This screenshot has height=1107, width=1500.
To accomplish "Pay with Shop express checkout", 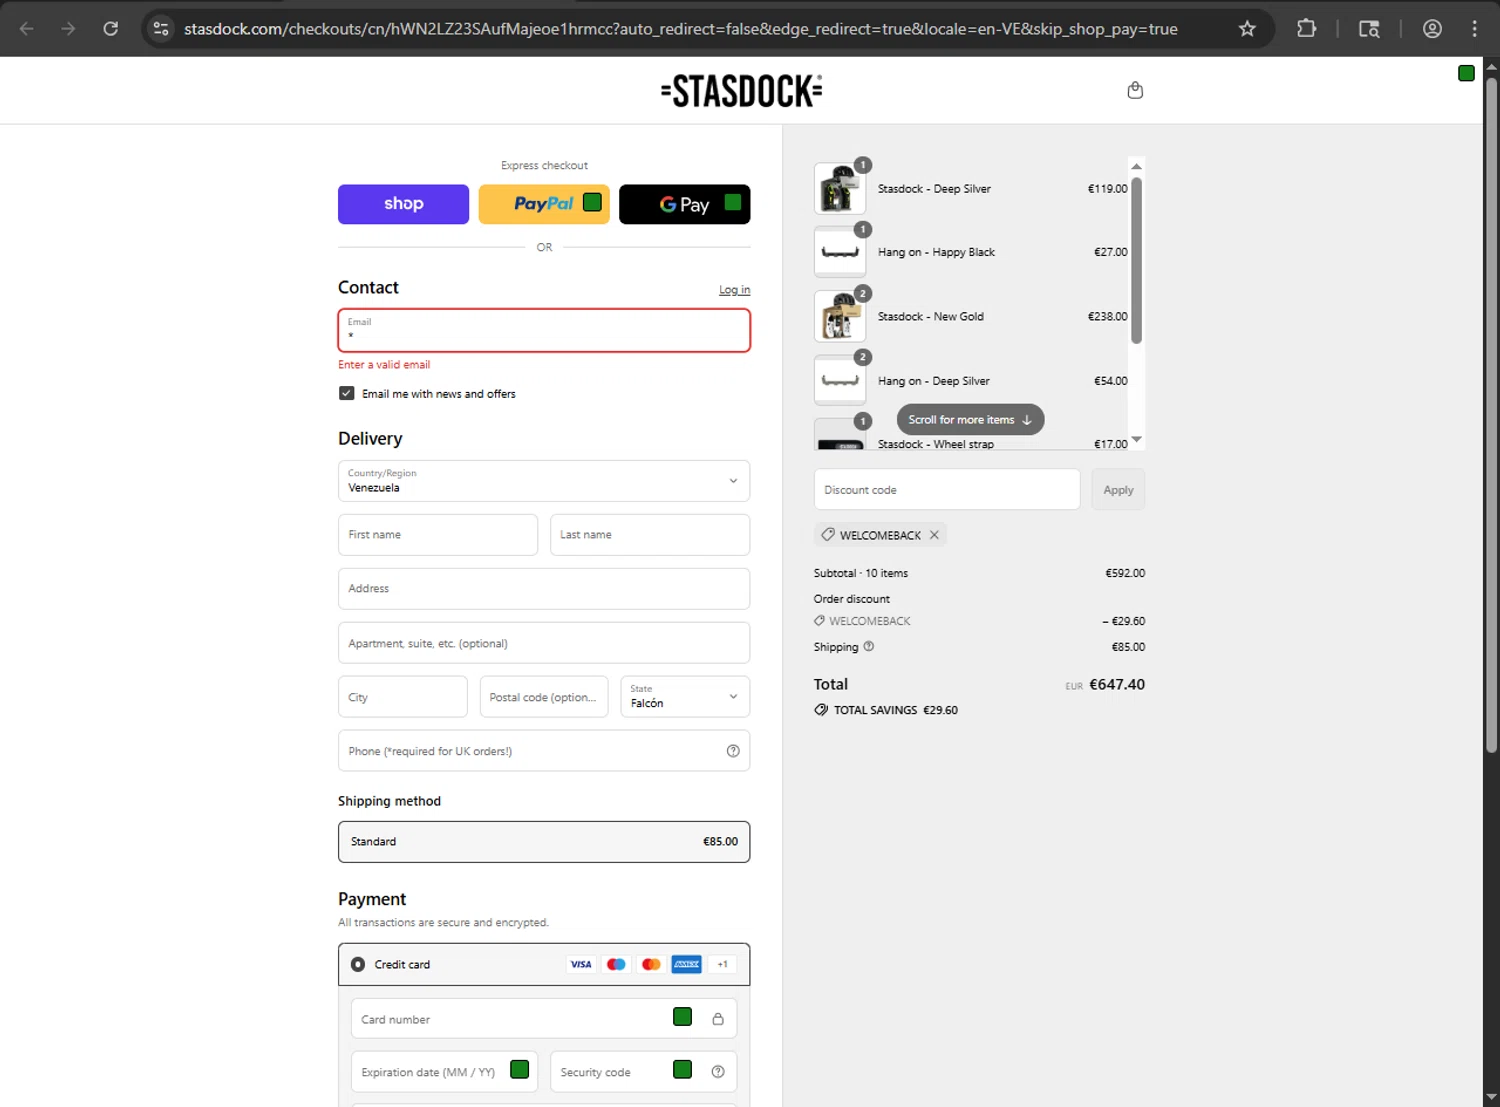I will click(x=403, y=204).
